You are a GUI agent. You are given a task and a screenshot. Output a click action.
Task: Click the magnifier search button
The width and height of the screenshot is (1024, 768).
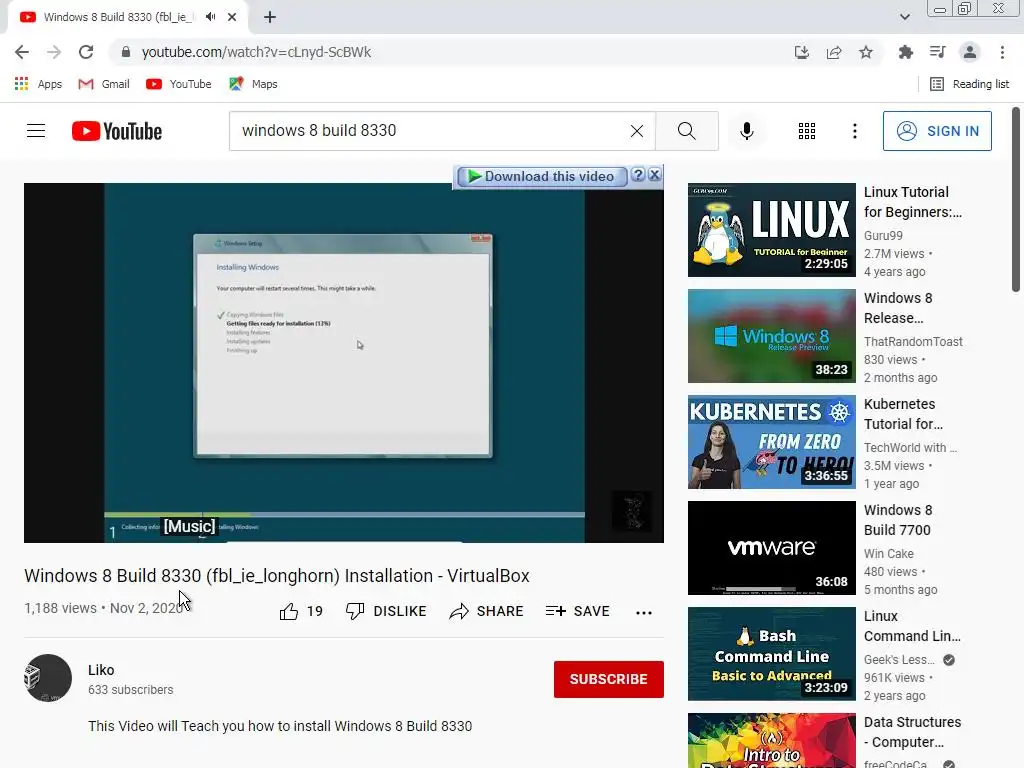tap(686, 131)
